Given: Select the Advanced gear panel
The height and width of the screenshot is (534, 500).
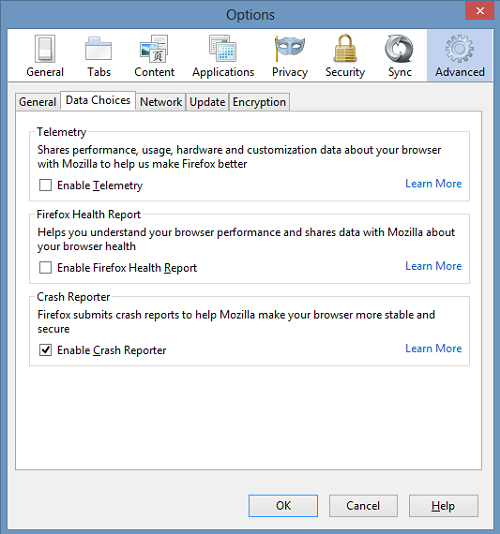Looking at the screenshot, I should pos(460,55).
